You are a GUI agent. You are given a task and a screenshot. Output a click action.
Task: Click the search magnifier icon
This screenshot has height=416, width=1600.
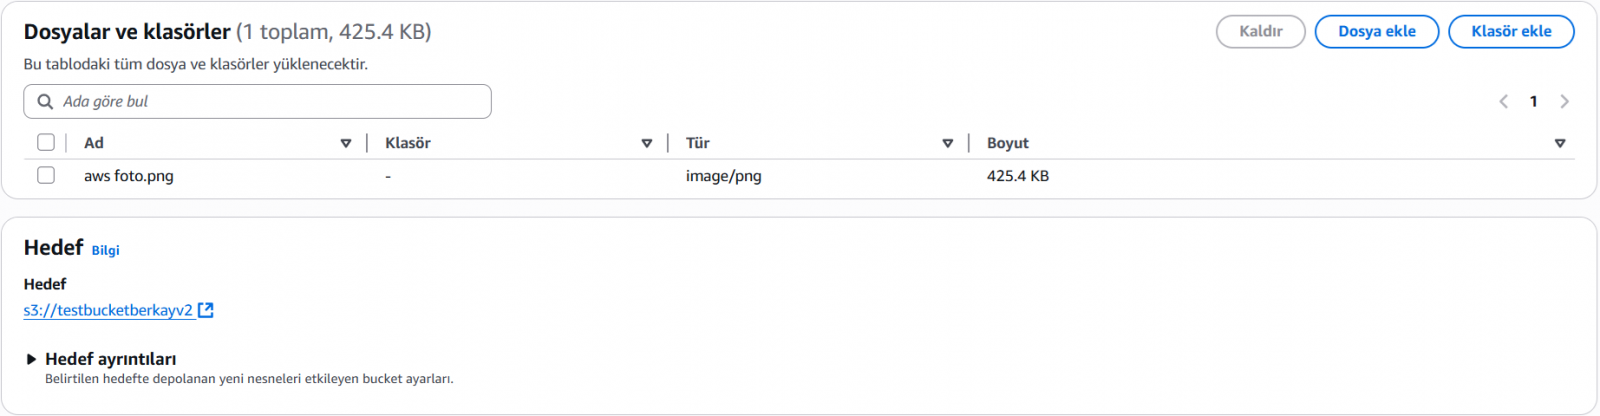coord(45,102)
